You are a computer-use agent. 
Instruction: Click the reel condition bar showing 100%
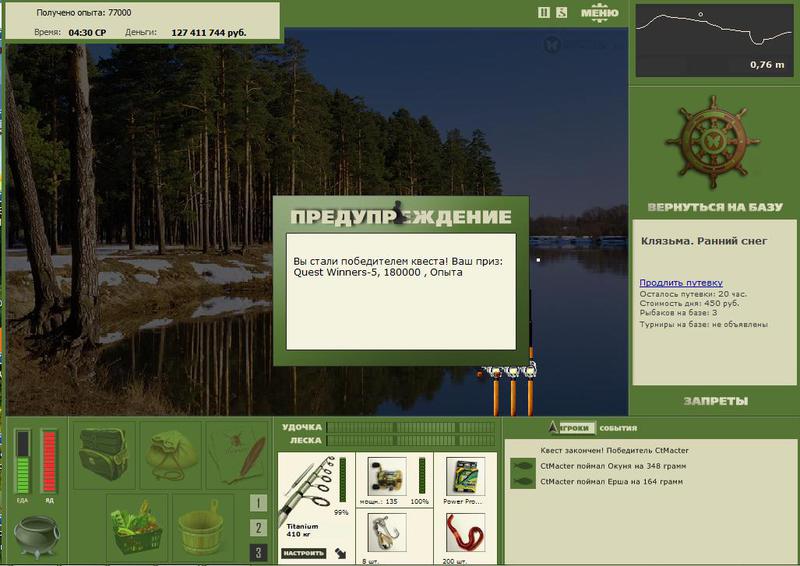tap(422, 476)
